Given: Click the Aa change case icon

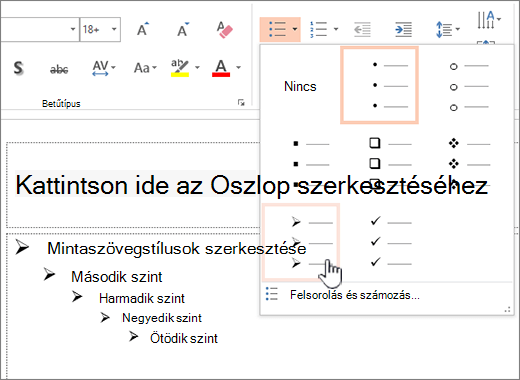Looking at the screenshot, I should click(x=142, y=68).
